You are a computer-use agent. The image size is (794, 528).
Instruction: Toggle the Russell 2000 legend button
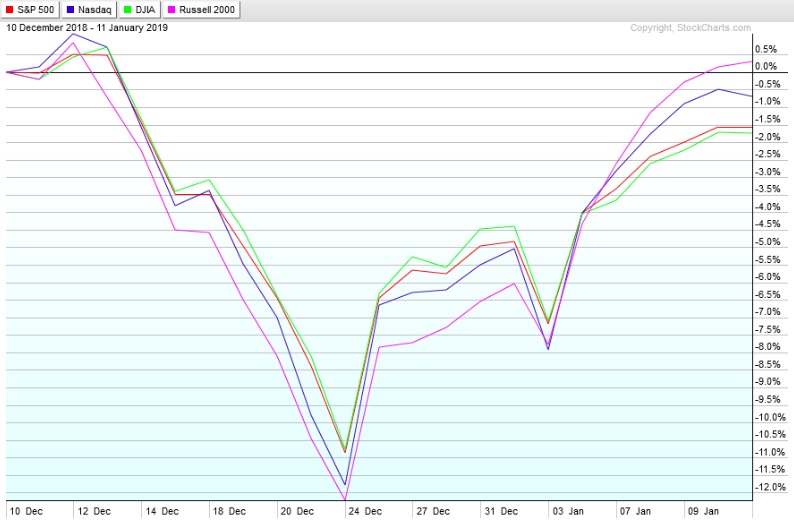click(x=201, y=10)
